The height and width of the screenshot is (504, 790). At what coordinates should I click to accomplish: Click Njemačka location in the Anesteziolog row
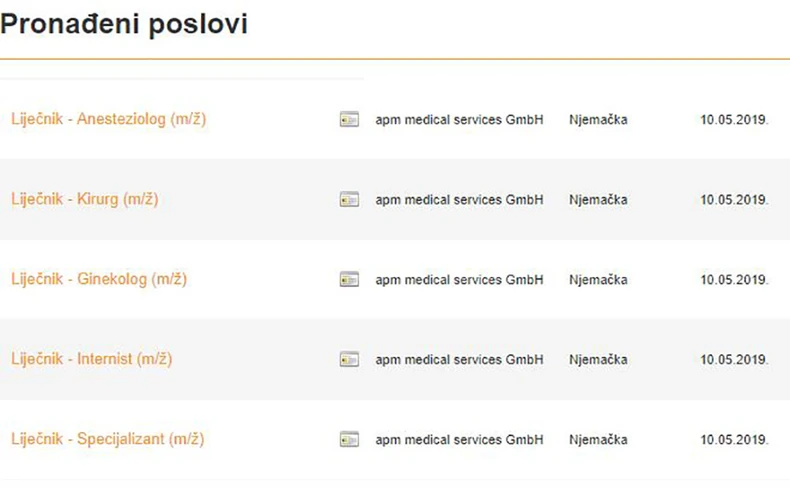(x=598, y=120)
